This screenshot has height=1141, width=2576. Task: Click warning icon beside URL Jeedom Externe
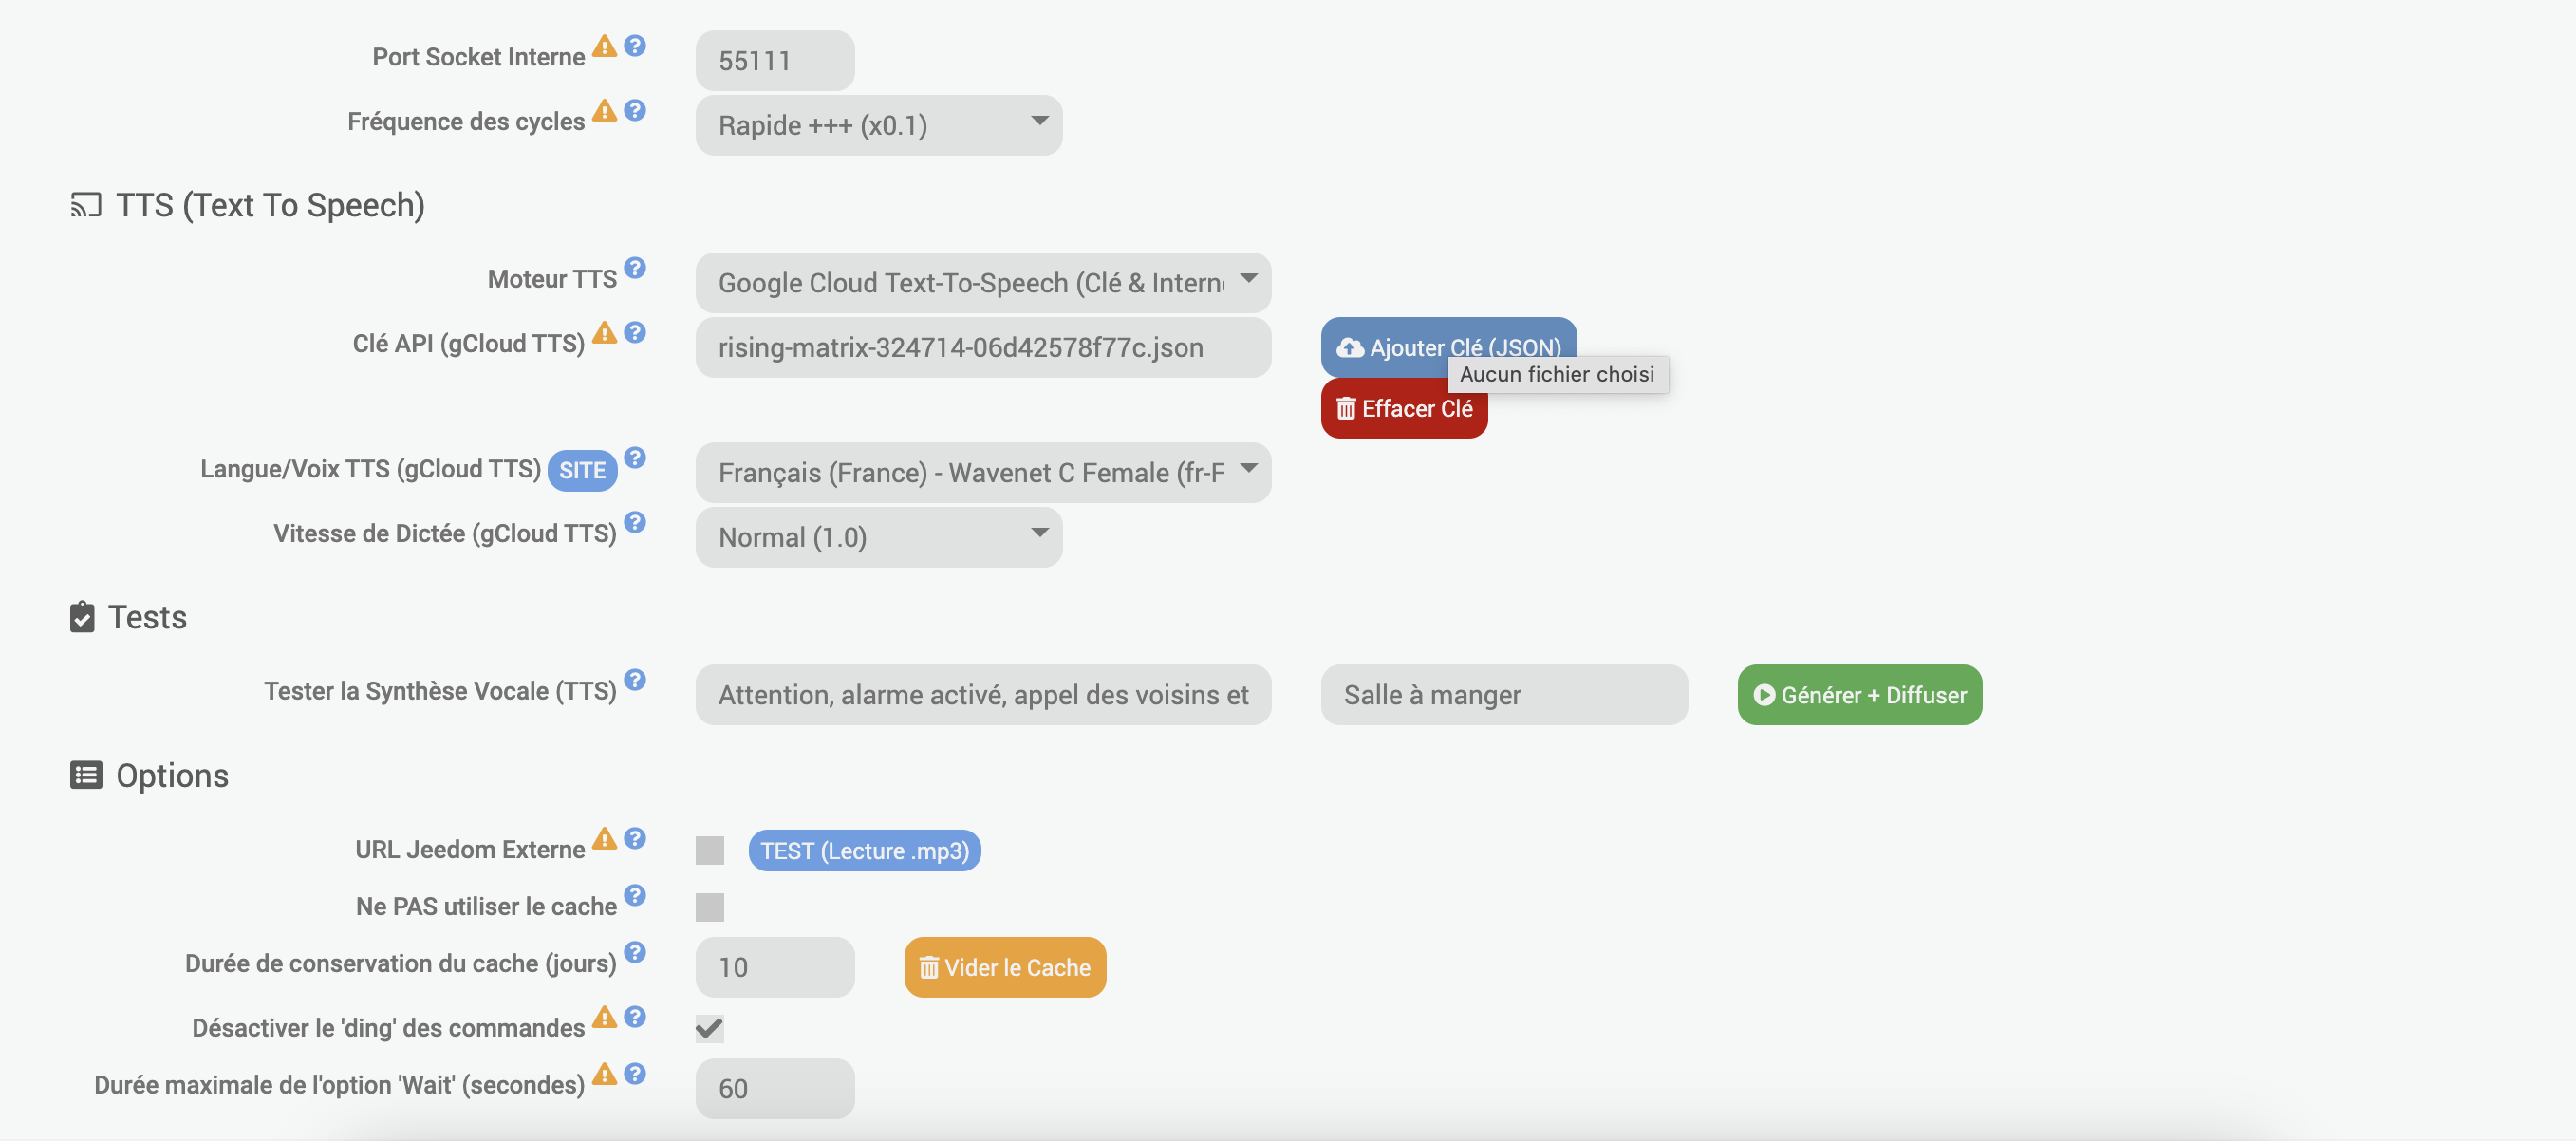604,838
